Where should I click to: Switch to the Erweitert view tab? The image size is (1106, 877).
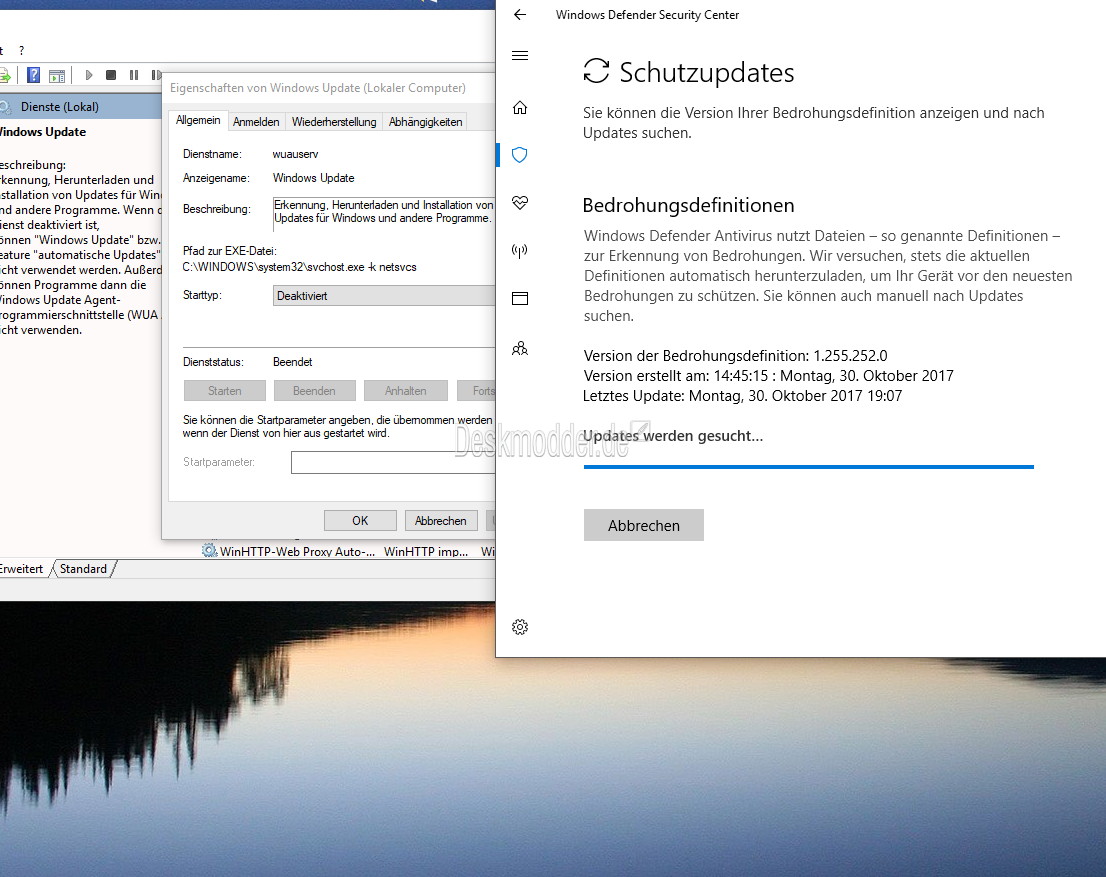pyautogui.click(x=23, y=569)
